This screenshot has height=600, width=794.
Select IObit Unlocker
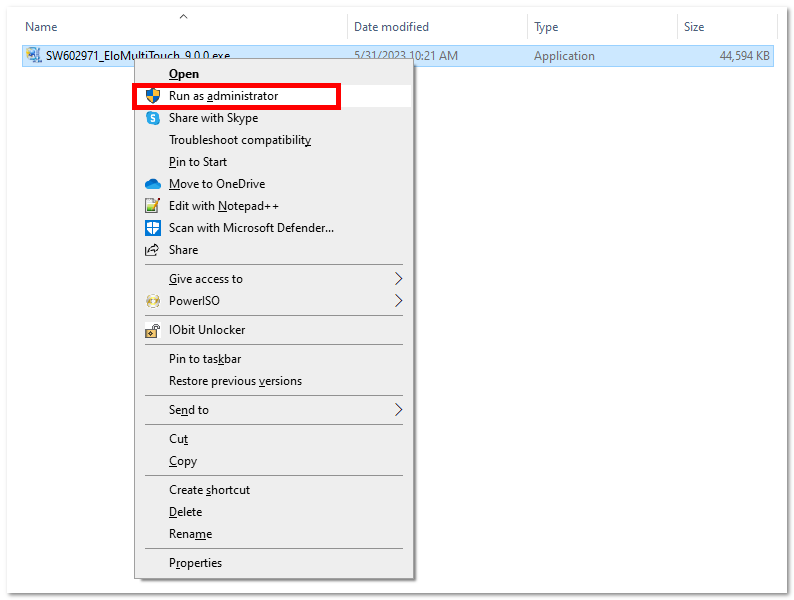[273, 330]
